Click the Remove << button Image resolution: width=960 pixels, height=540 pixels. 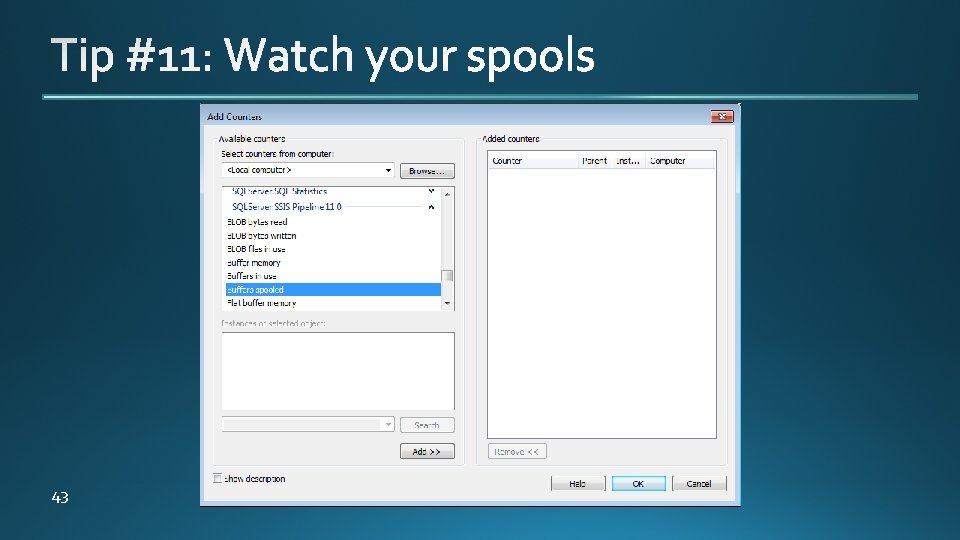517,451
